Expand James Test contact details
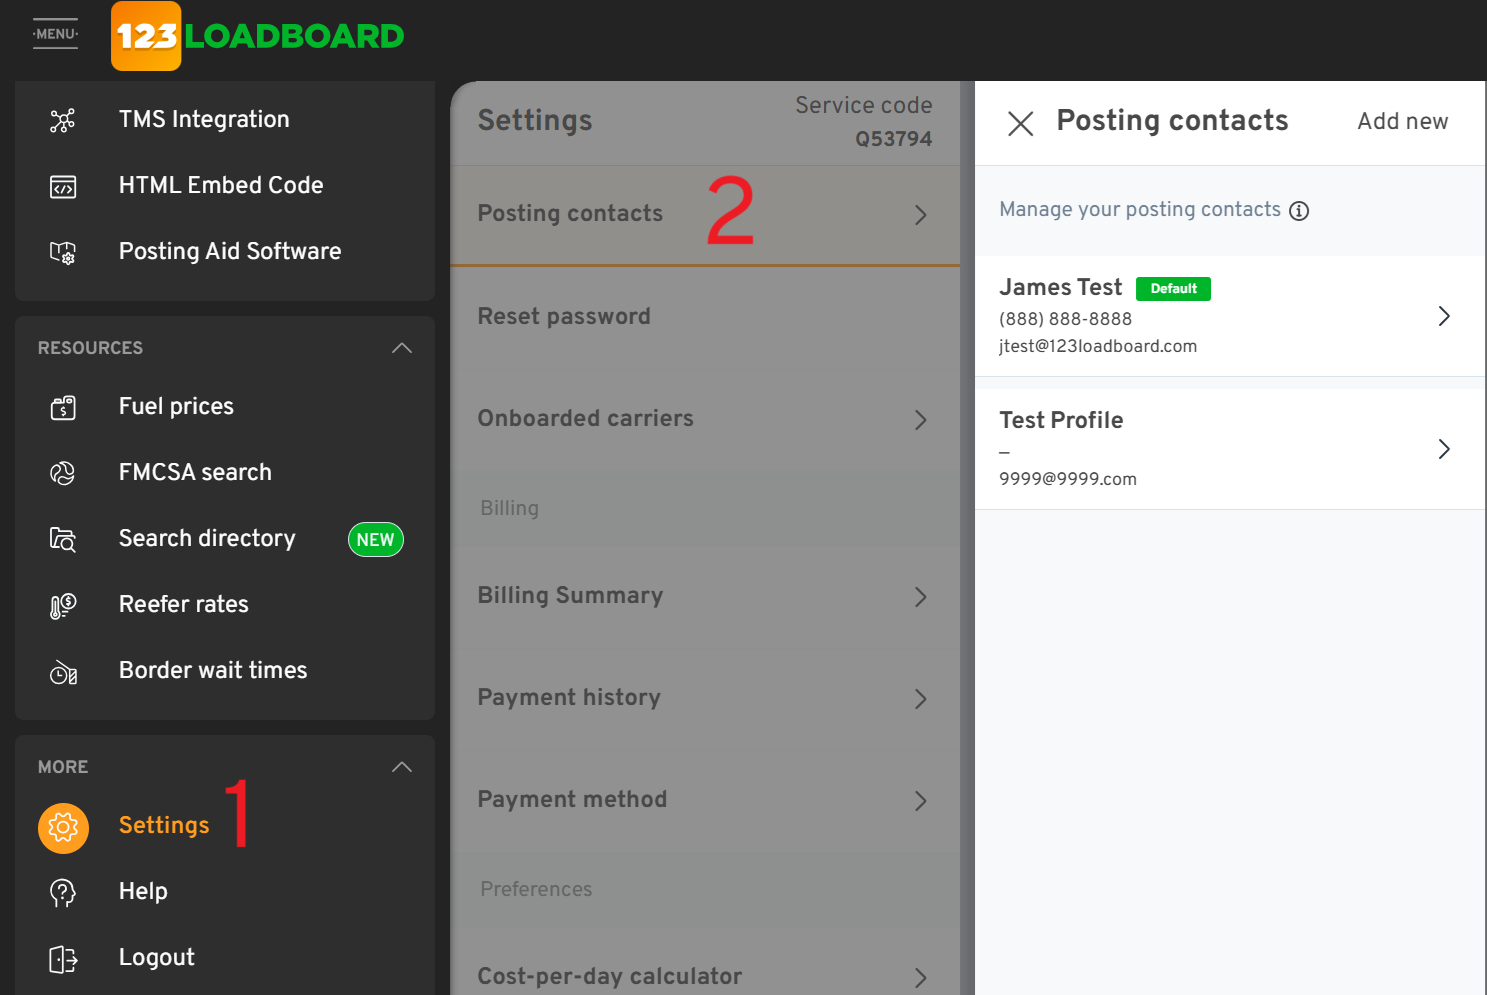This screenshot has width=1487, height=995. pyautogui.click(x=1443, y=316)
